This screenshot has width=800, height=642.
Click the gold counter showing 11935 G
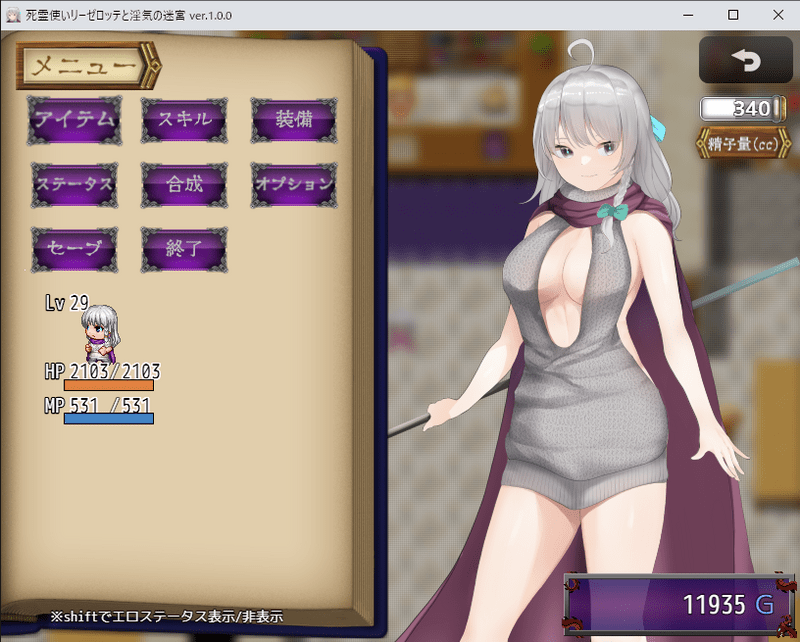click(678, 604)
